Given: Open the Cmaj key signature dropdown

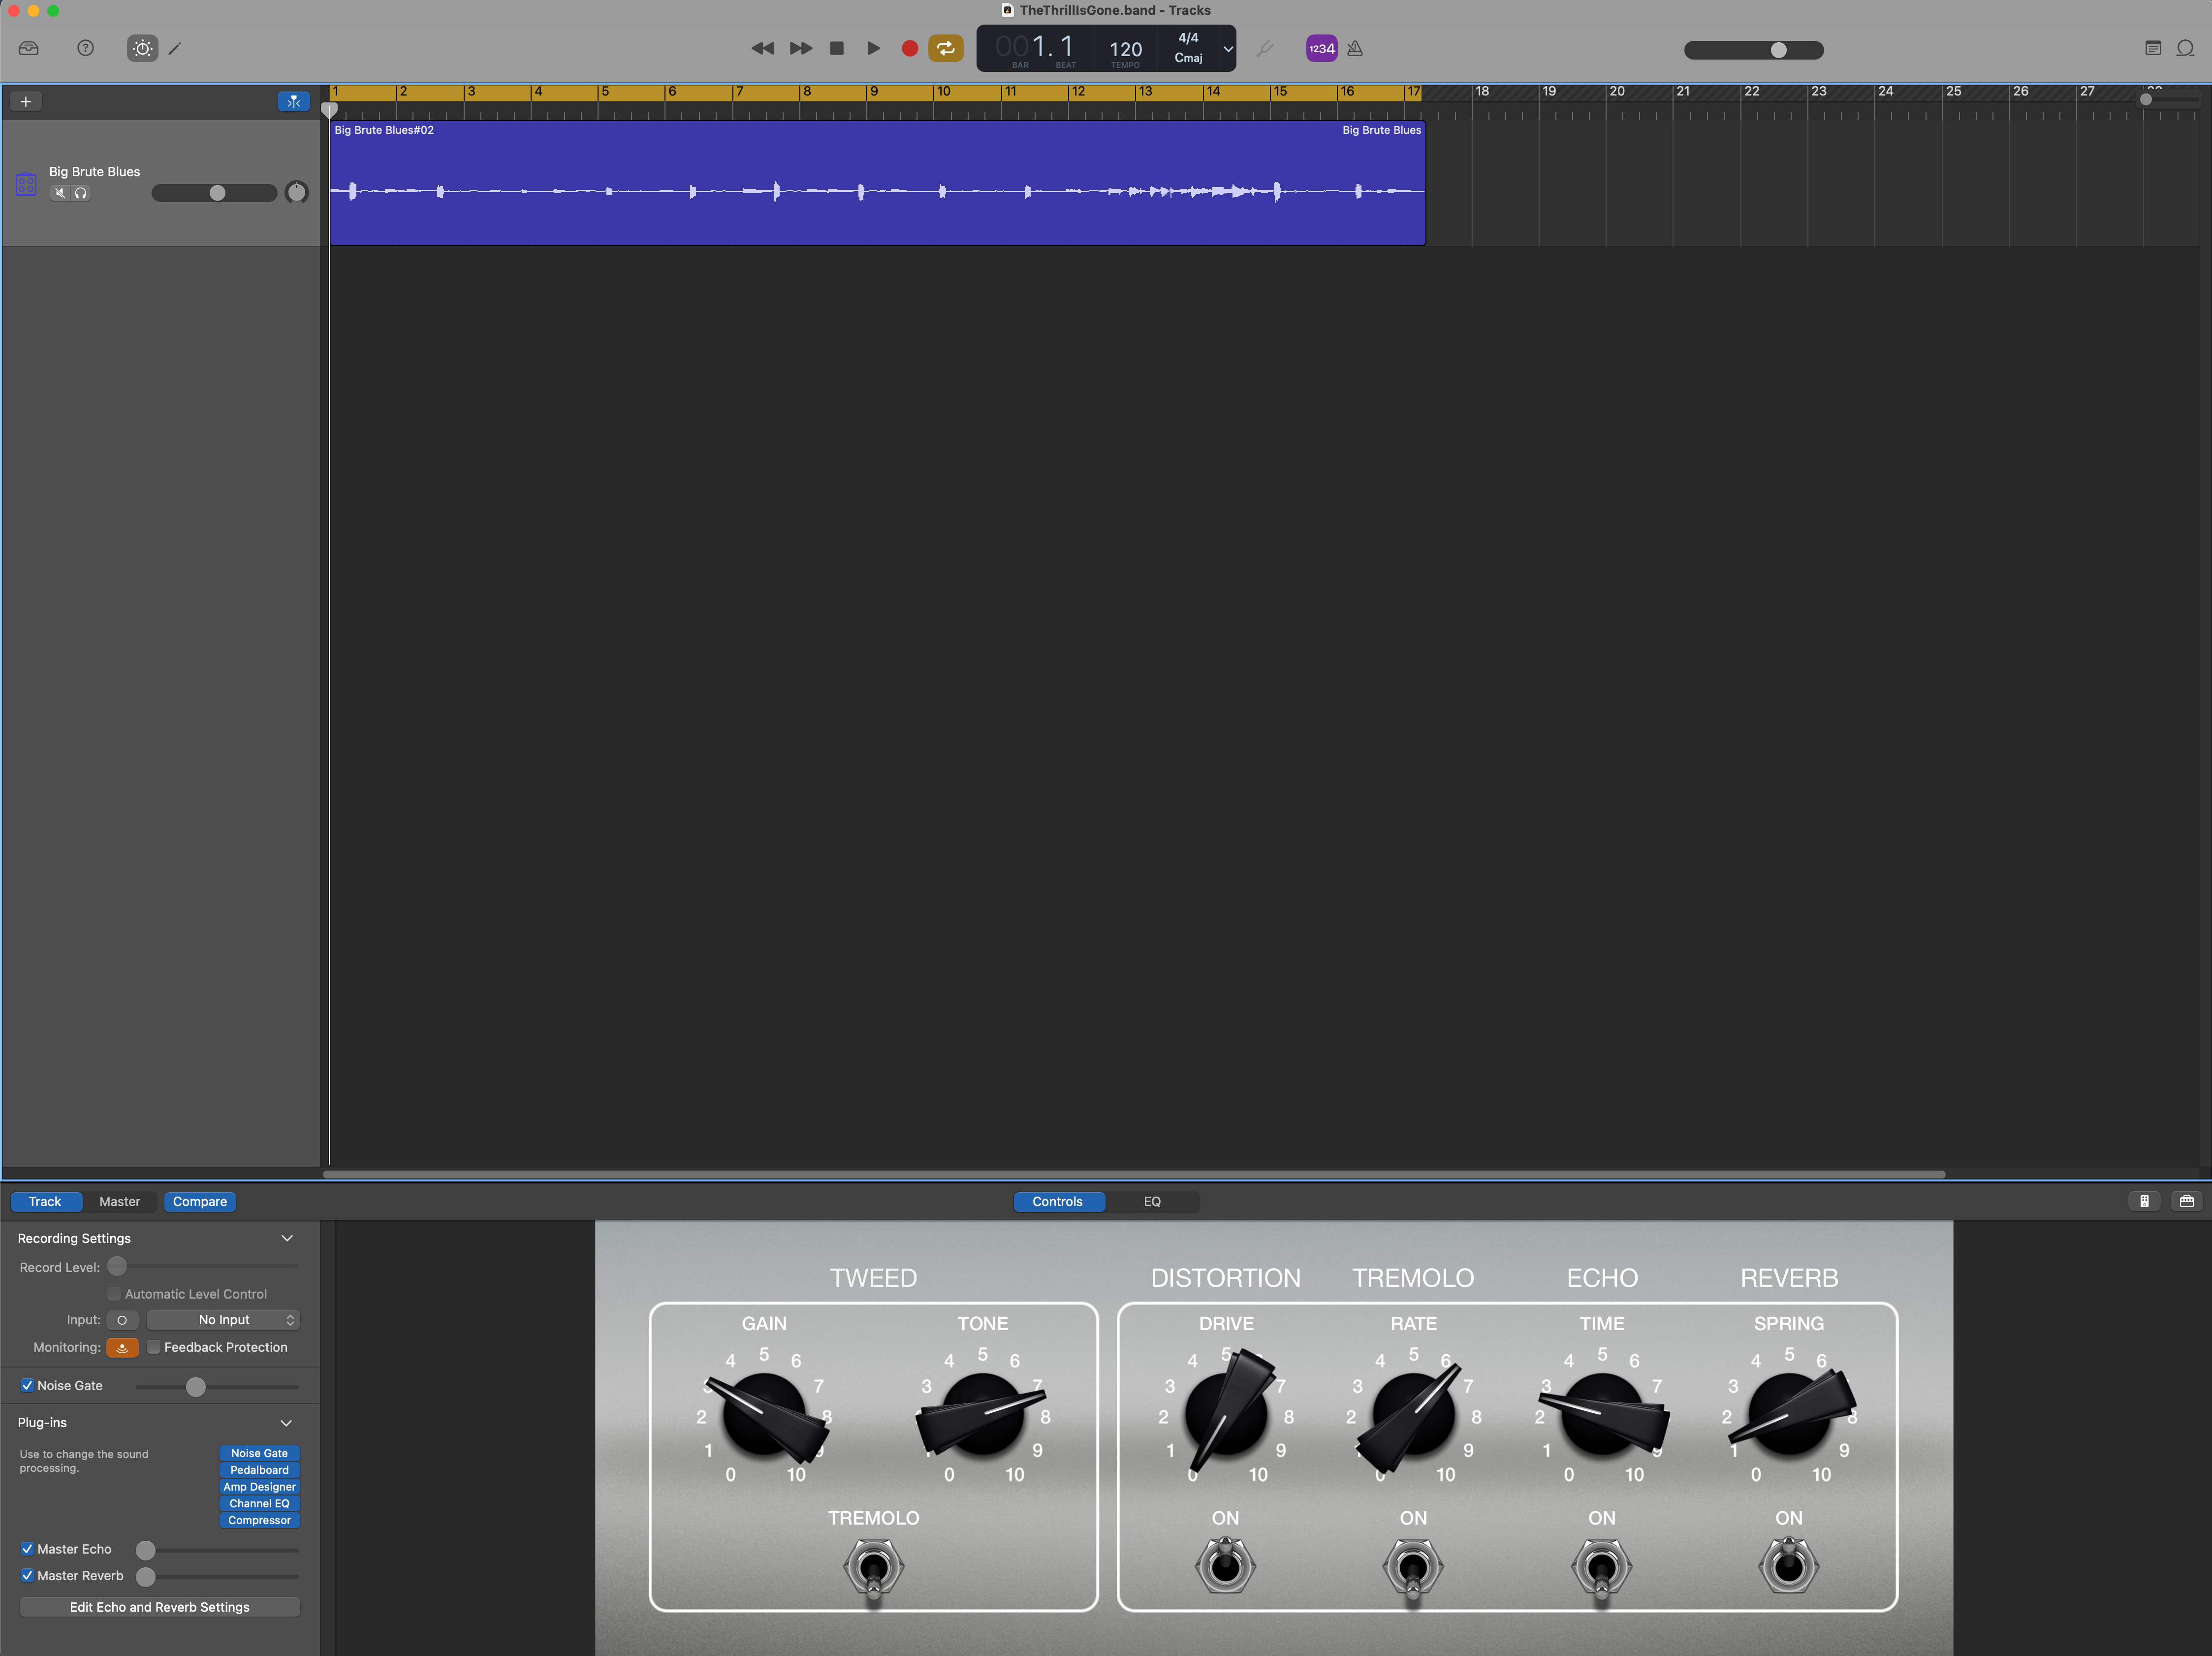Looking at the screenshot, I should pyautogui.click(x=1227, y=48).
